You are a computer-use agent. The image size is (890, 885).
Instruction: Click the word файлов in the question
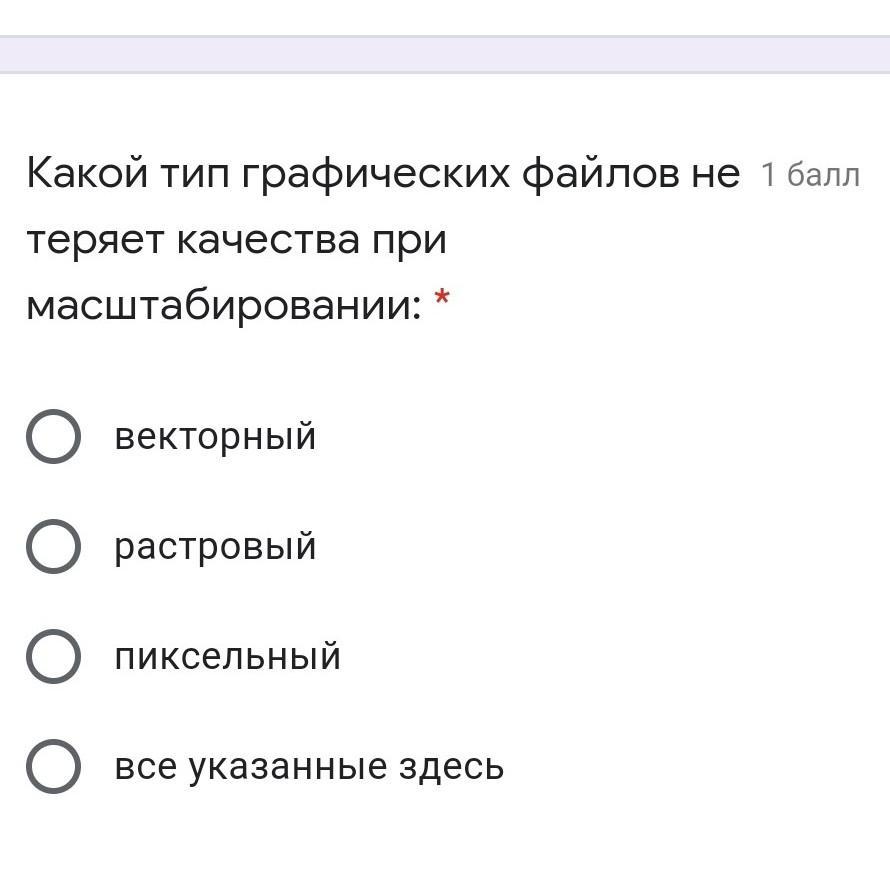600,175
